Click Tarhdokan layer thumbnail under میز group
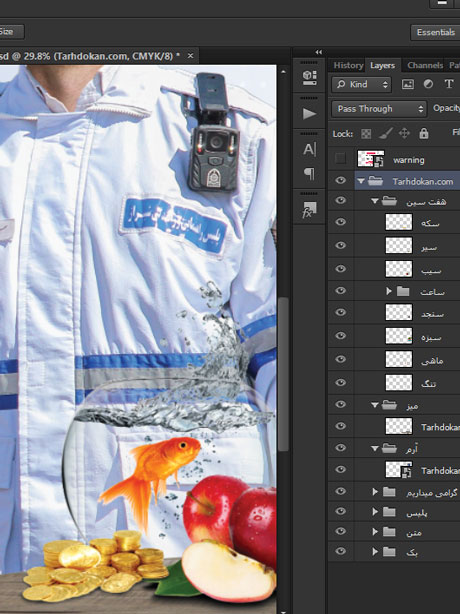Image resolution: width=460 pixels, height=614 pixels. point(399,426)
